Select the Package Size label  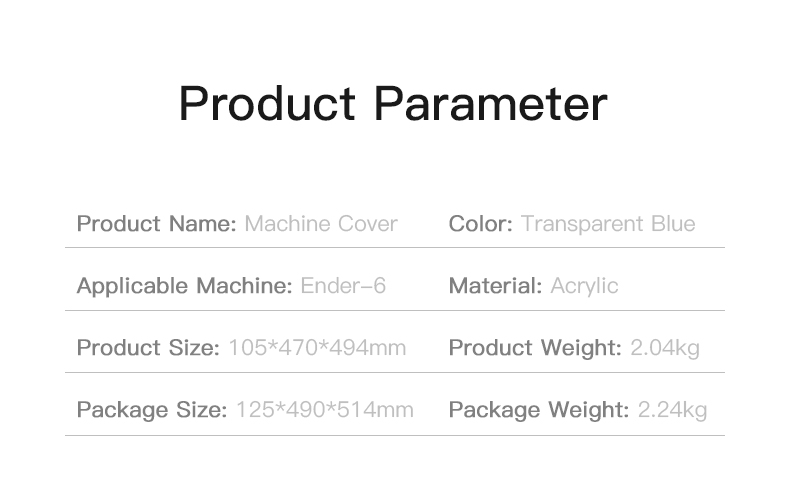[152, 410]
